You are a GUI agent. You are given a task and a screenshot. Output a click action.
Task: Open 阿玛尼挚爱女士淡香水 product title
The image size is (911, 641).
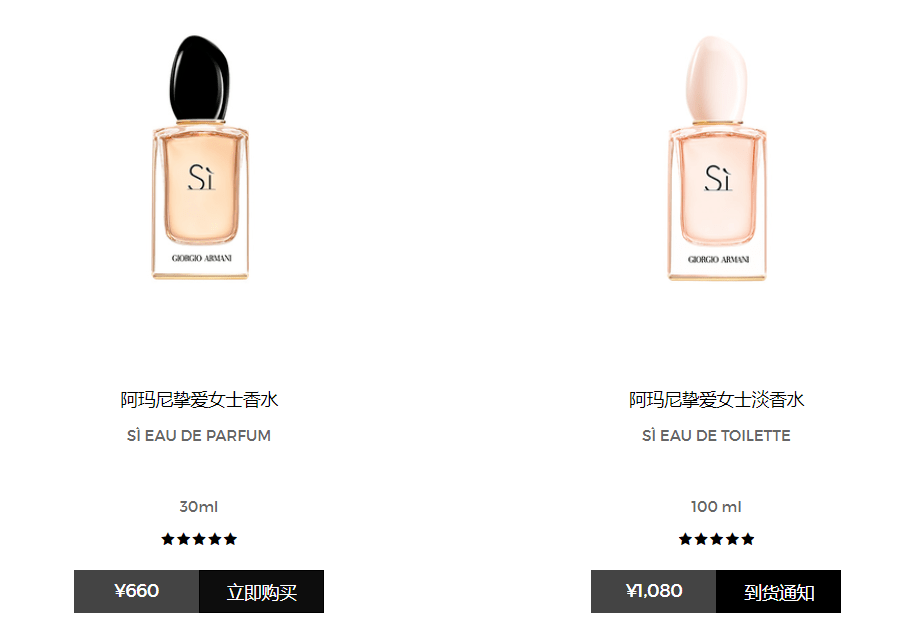coord(716,400)
